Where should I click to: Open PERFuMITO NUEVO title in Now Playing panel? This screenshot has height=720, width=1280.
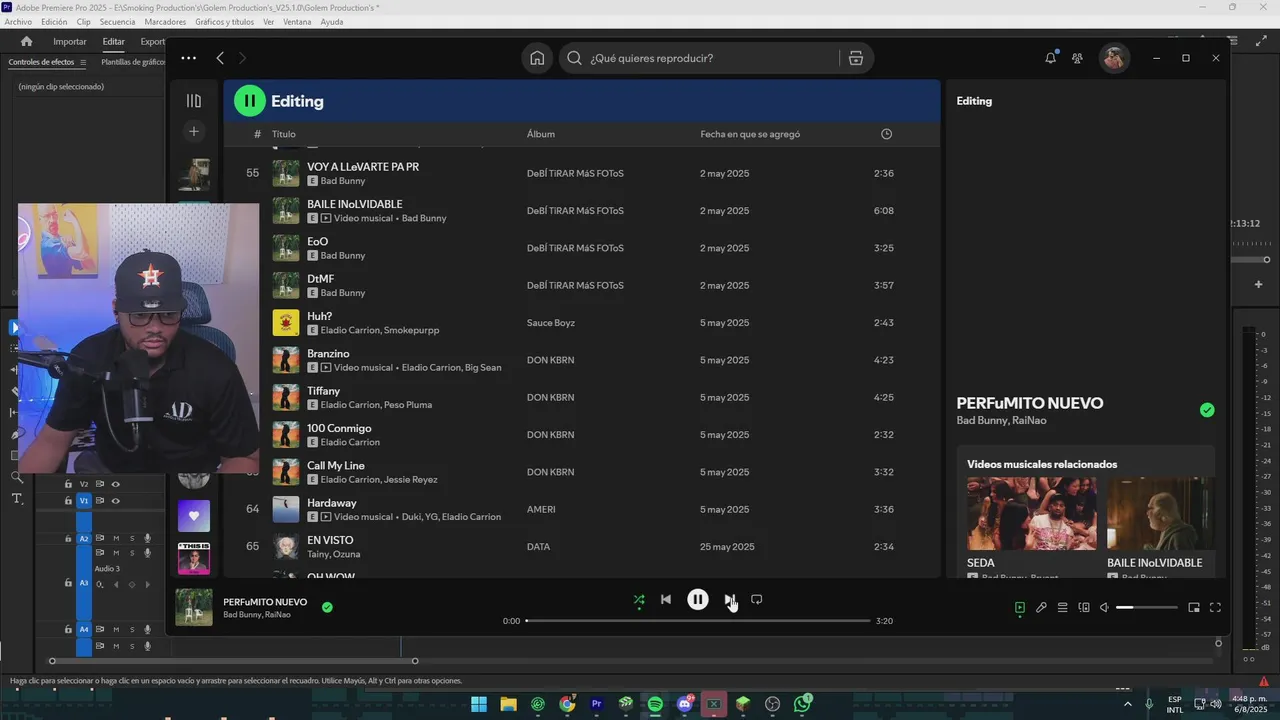[x=1030, y=403]
